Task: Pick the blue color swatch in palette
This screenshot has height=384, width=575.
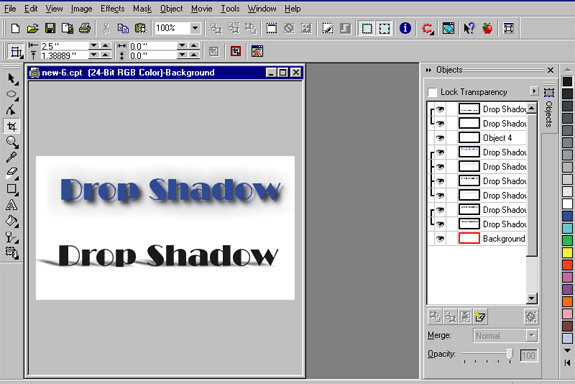Action: [567, 216]
